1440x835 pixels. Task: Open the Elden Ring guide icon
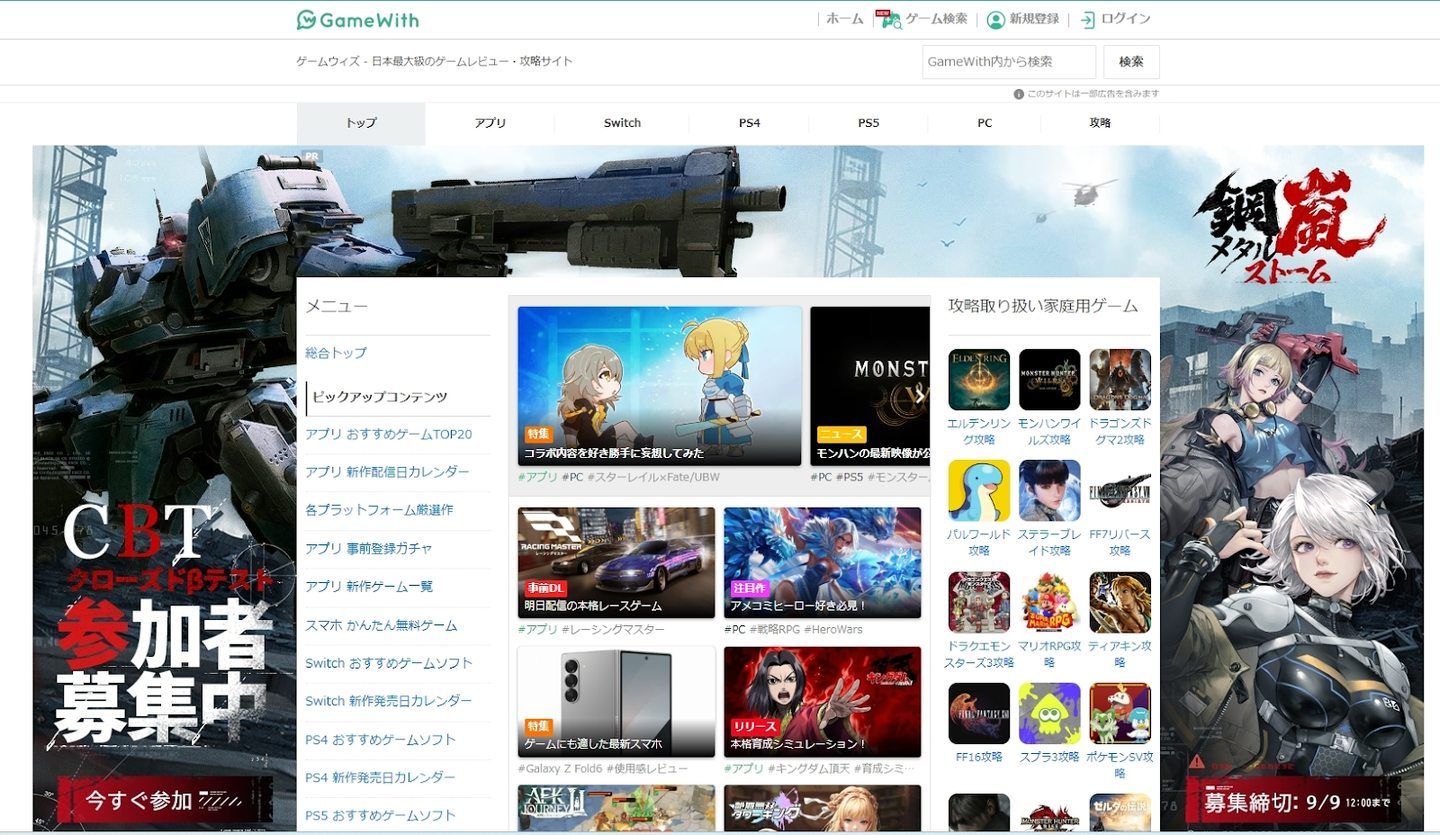point(979,379)
